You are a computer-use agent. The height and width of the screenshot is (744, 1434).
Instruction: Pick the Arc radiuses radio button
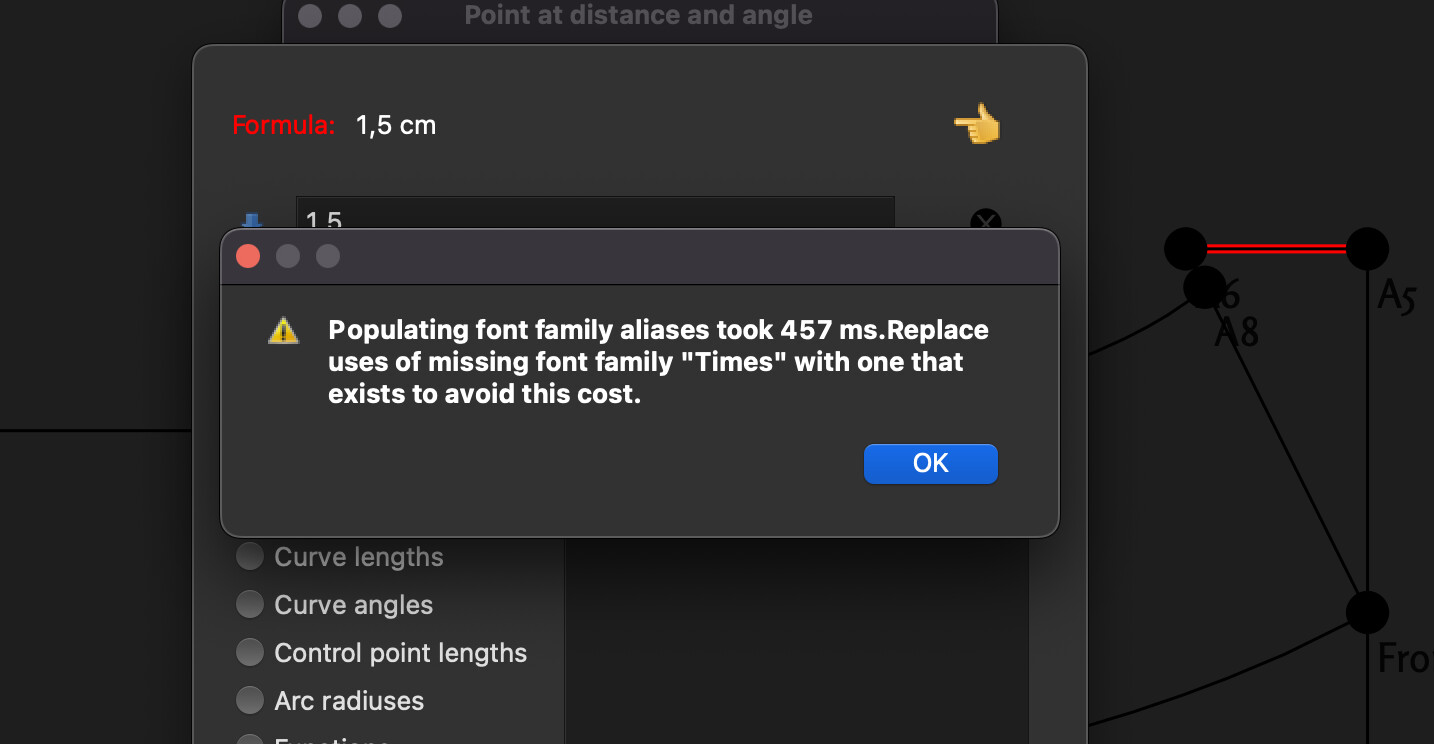pos(250,701)
